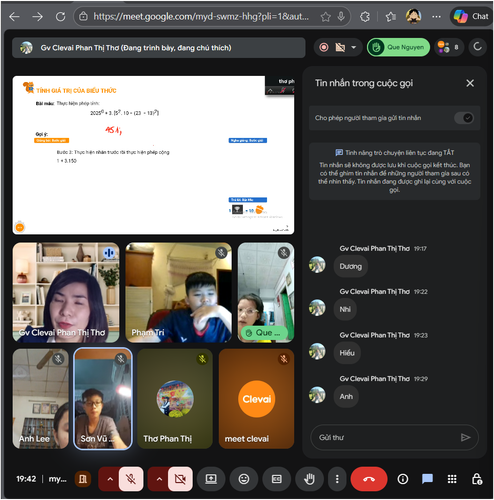
Task: Open the browser profile avatar
Action: [x=413, y=16]
